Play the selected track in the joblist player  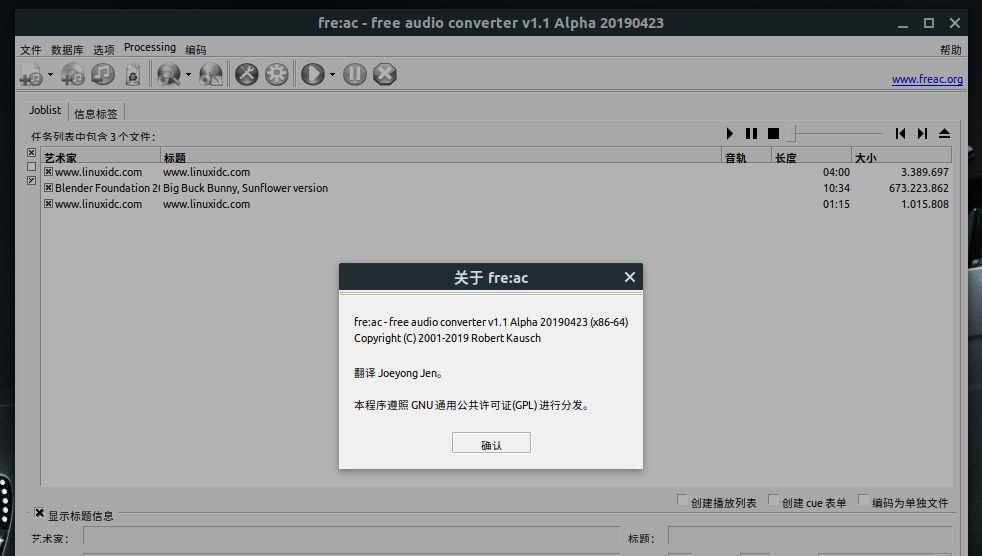[x=730, y=133]
